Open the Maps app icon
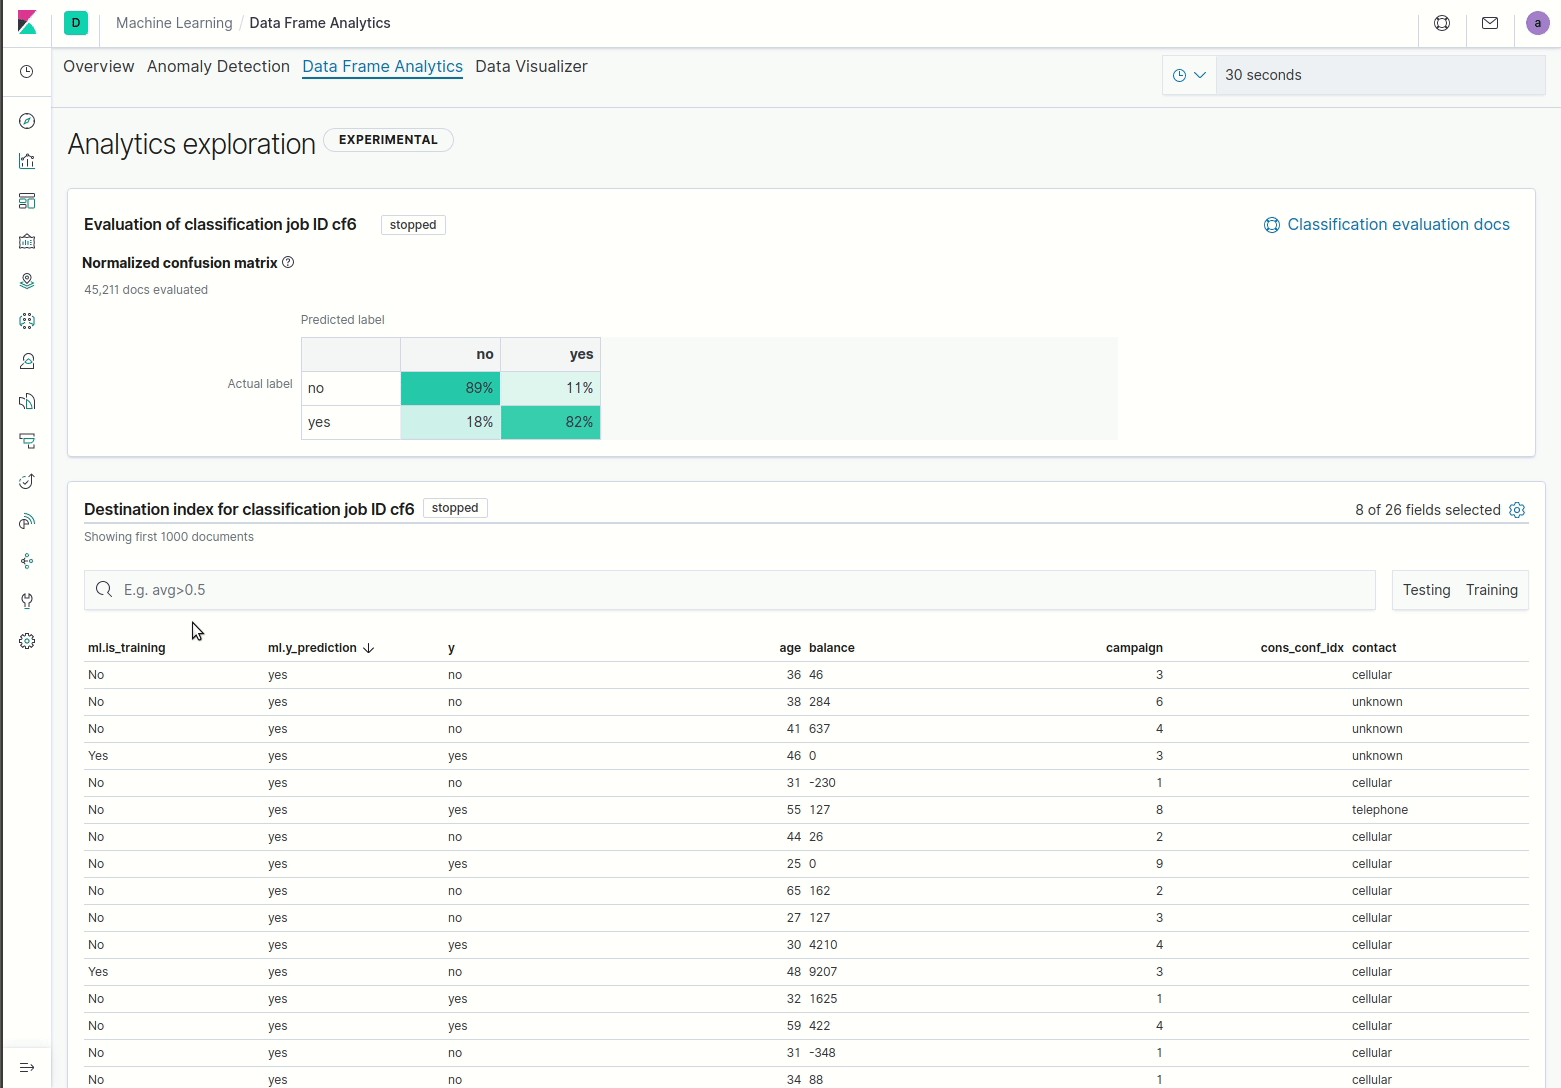The width and height of the screenshot is (1561, 1088). [26, 280]
